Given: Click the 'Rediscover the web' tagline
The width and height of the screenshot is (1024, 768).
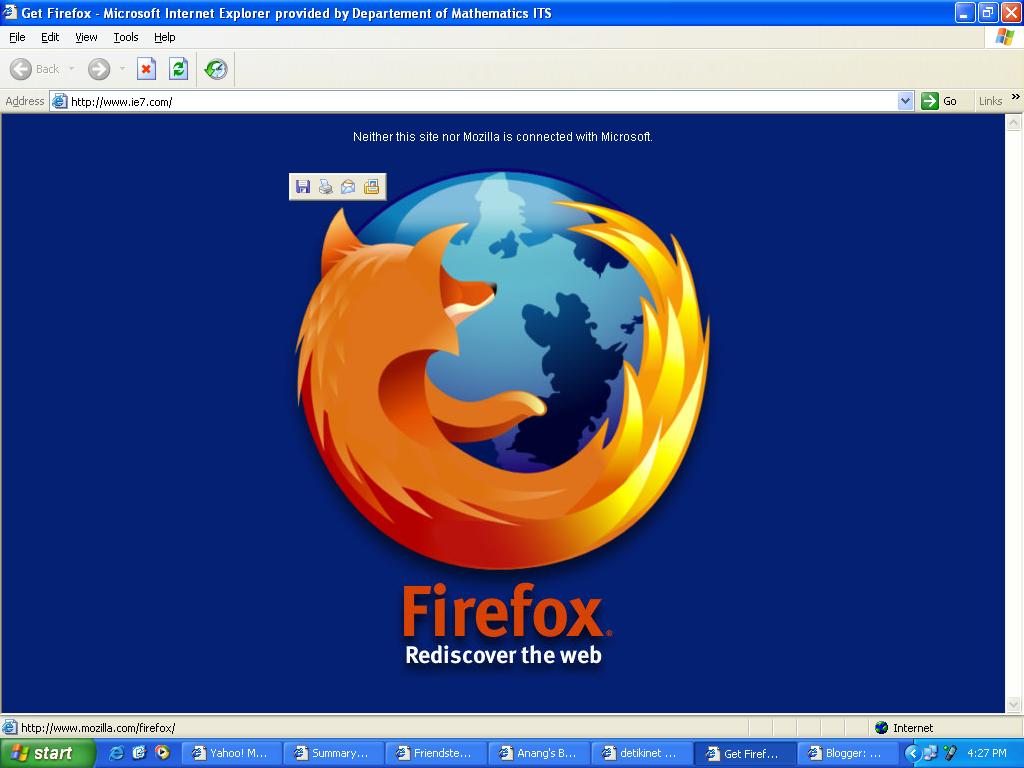Looking at the screenshot, I should (503, 654).
